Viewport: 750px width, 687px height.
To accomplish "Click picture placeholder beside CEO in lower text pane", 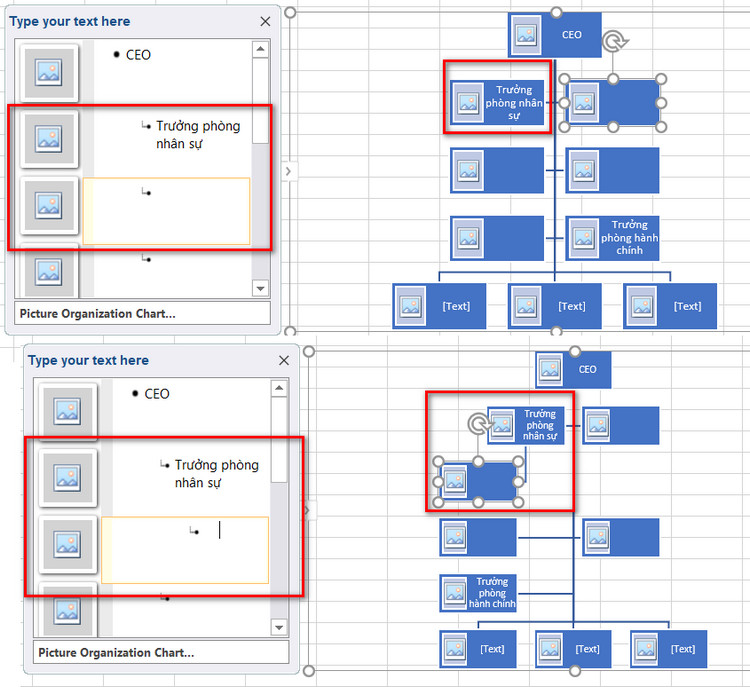I will pyautogui.click(x=67, y=411).
